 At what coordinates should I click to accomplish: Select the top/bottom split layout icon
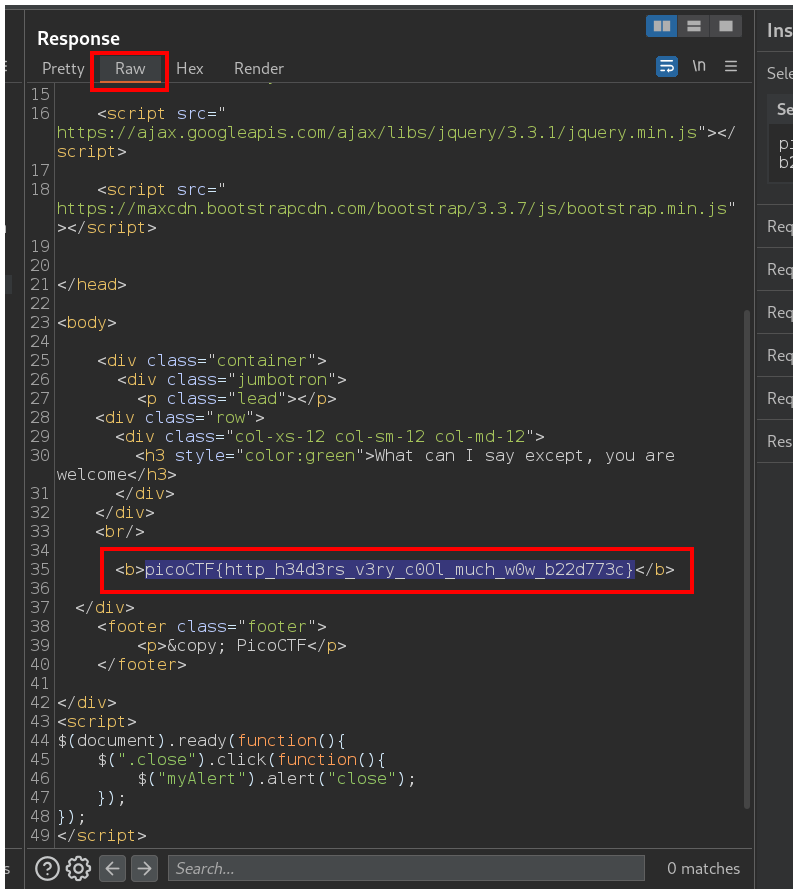click(x=693, y=26)
